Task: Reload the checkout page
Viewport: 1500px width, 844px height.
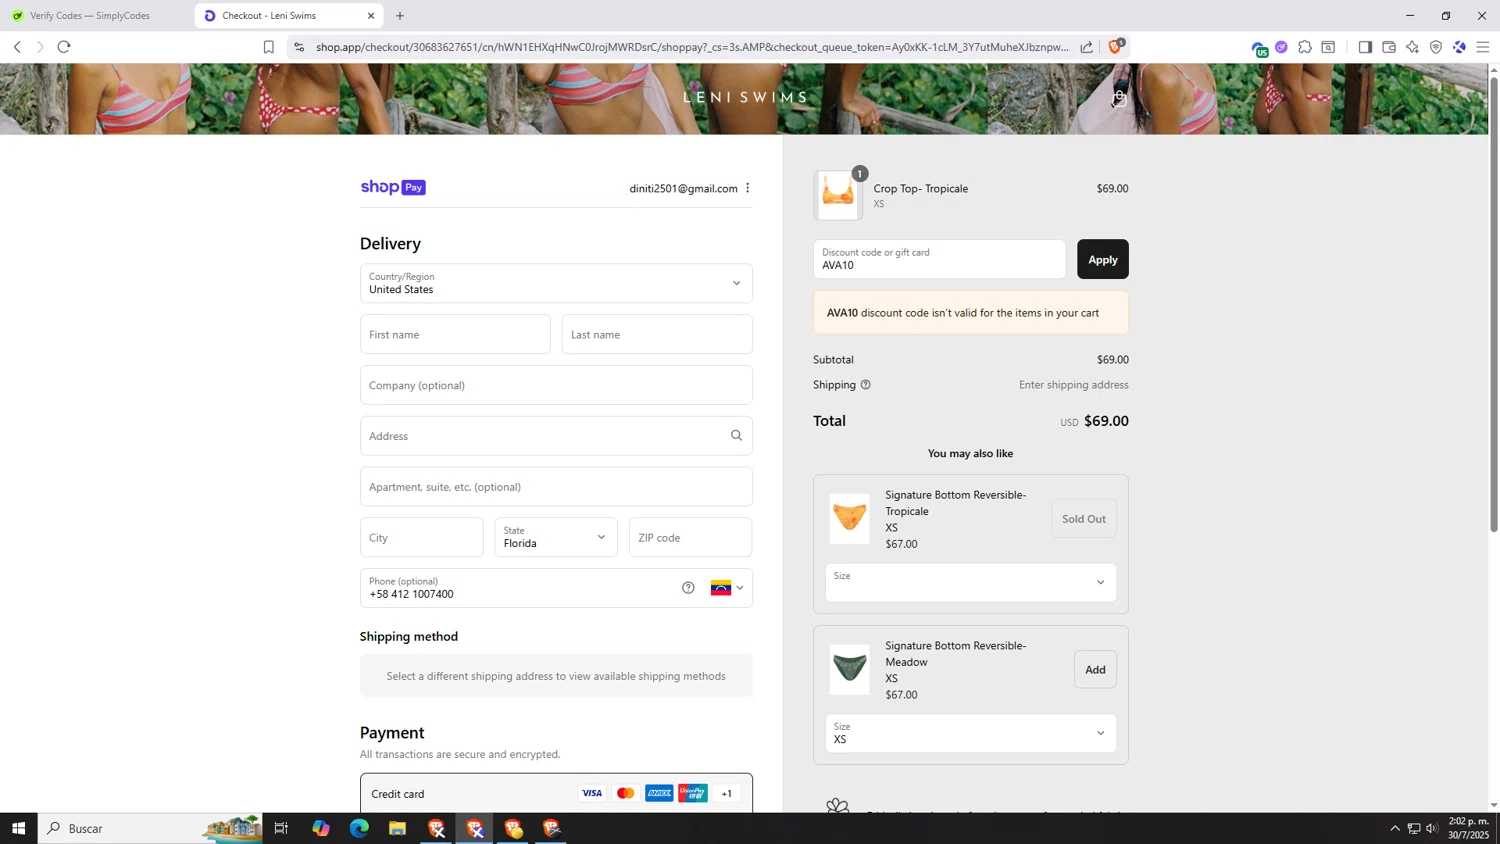Action: pos(64,47)
